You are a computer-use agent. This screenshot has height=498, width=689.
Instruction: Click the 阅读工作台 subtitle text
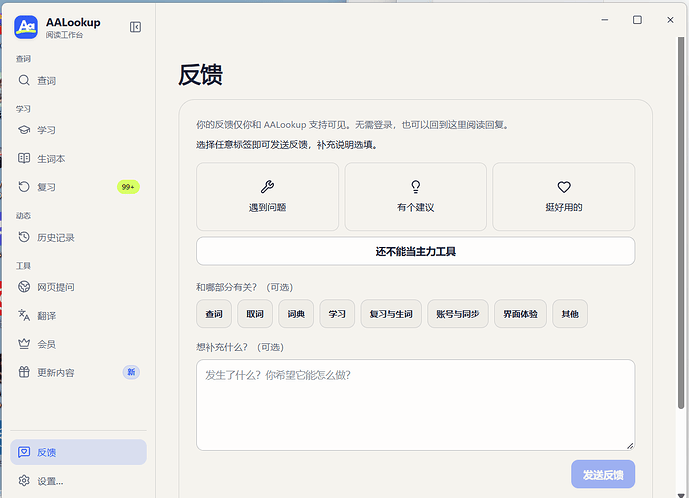[x=64, y=35]
